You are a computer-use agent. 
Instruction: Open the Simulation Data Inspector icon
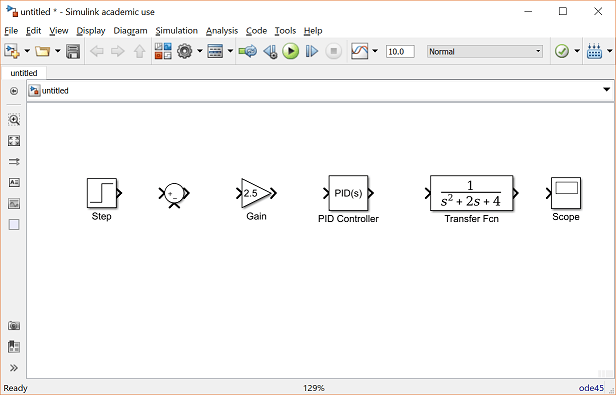360,51
